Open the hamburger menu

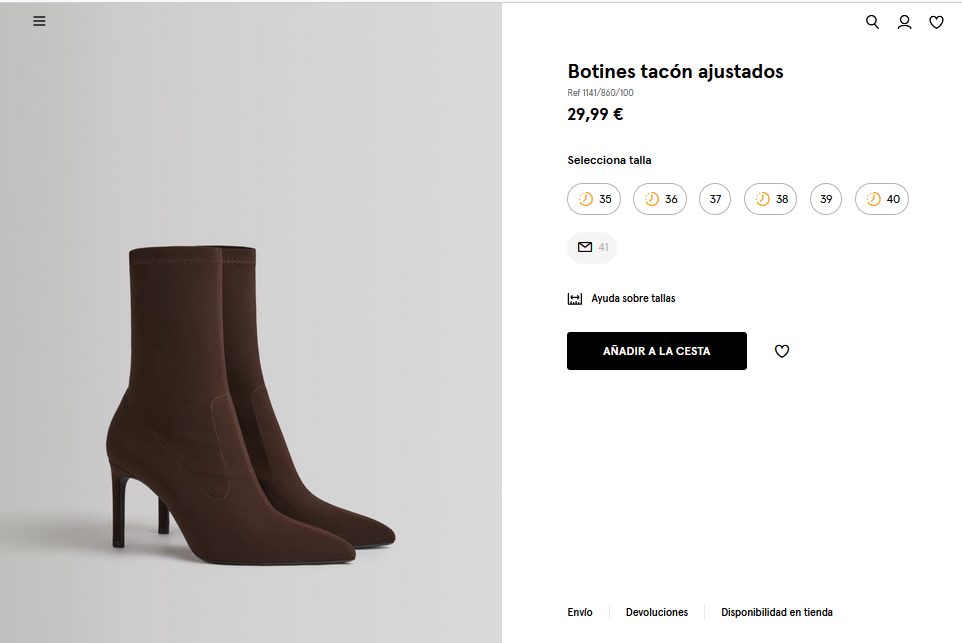click(39, 21)
